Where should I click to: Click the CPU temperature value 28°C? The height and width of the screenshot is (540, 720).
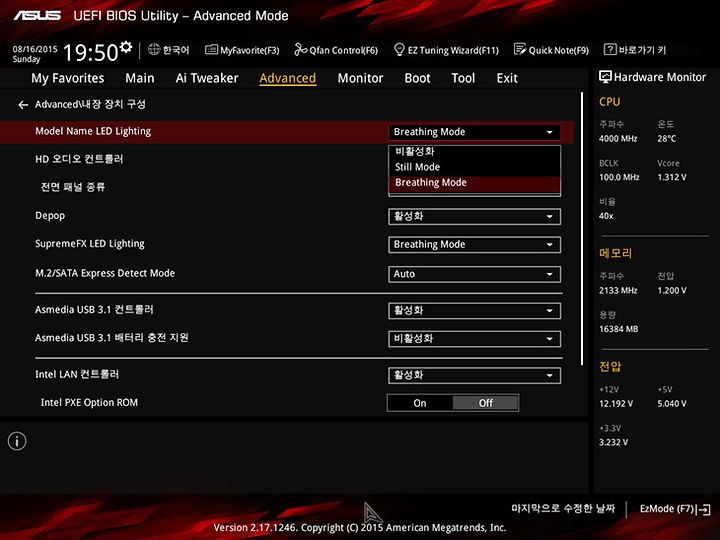point(667,139)
